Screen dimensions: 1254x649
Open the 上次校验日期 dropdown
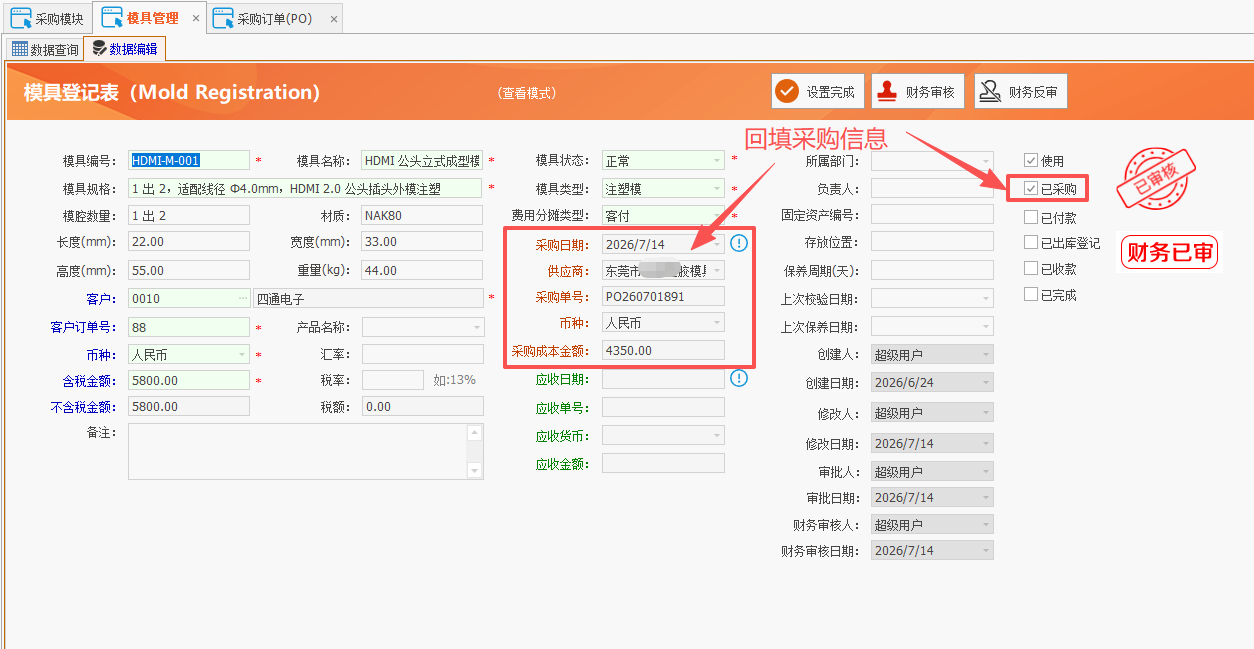pyautogui.click(x=986, y=298)
